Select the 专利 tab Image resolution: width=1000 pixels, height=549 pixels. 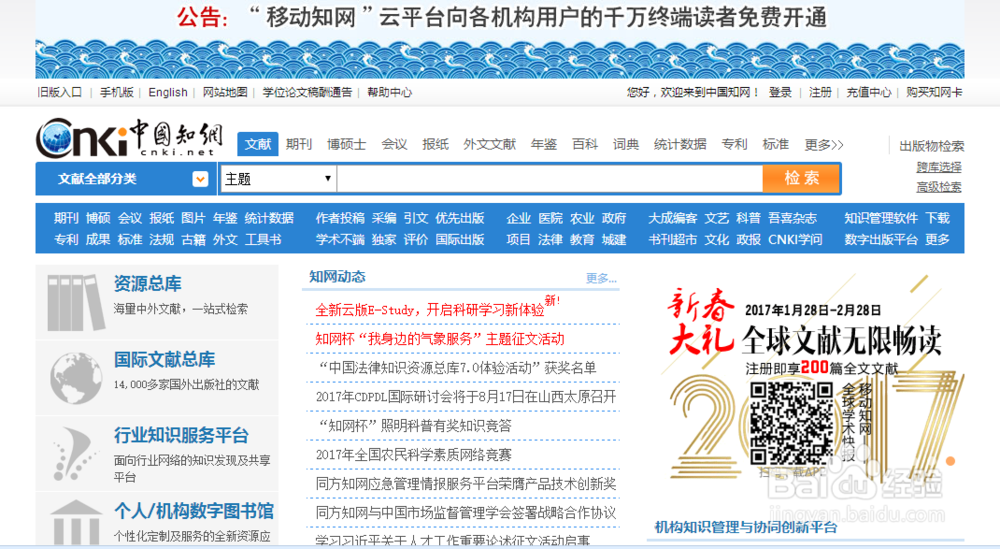click(x=734, y=145)
